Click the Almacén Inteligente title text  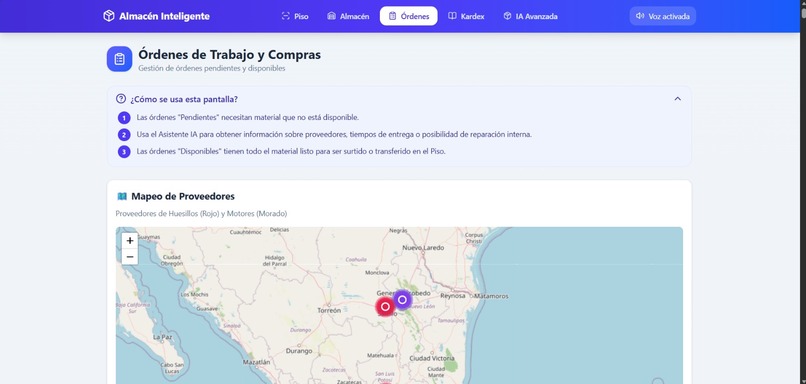(x=164, y=16)
